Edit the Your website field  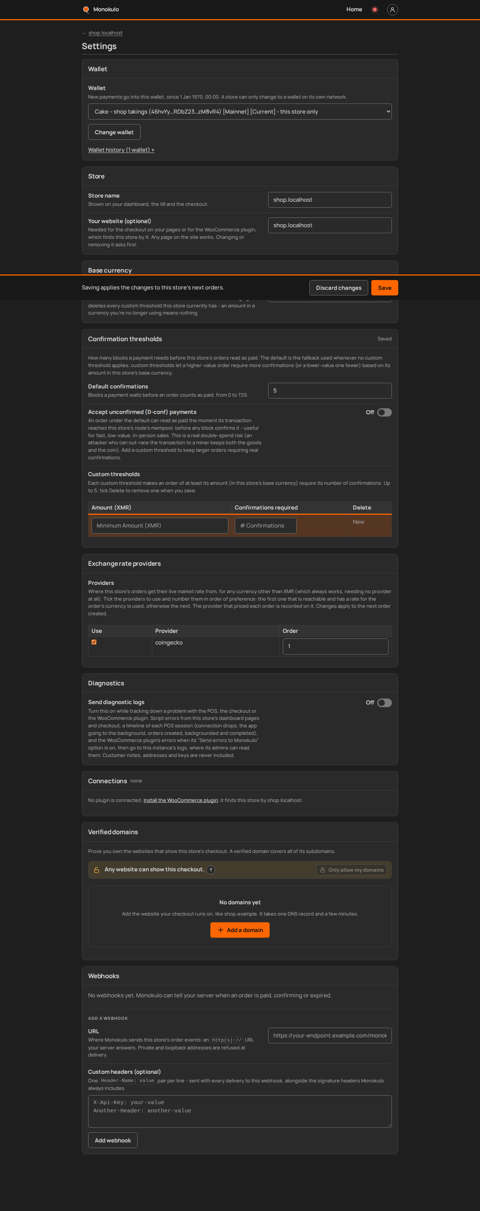[330, 225]
